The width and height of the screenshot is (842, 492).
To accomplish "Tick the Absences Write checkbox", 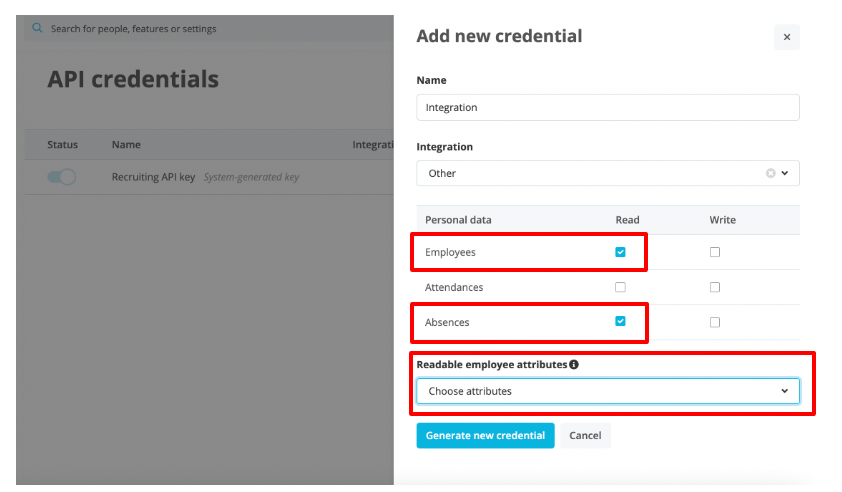I will coord(715,322).
